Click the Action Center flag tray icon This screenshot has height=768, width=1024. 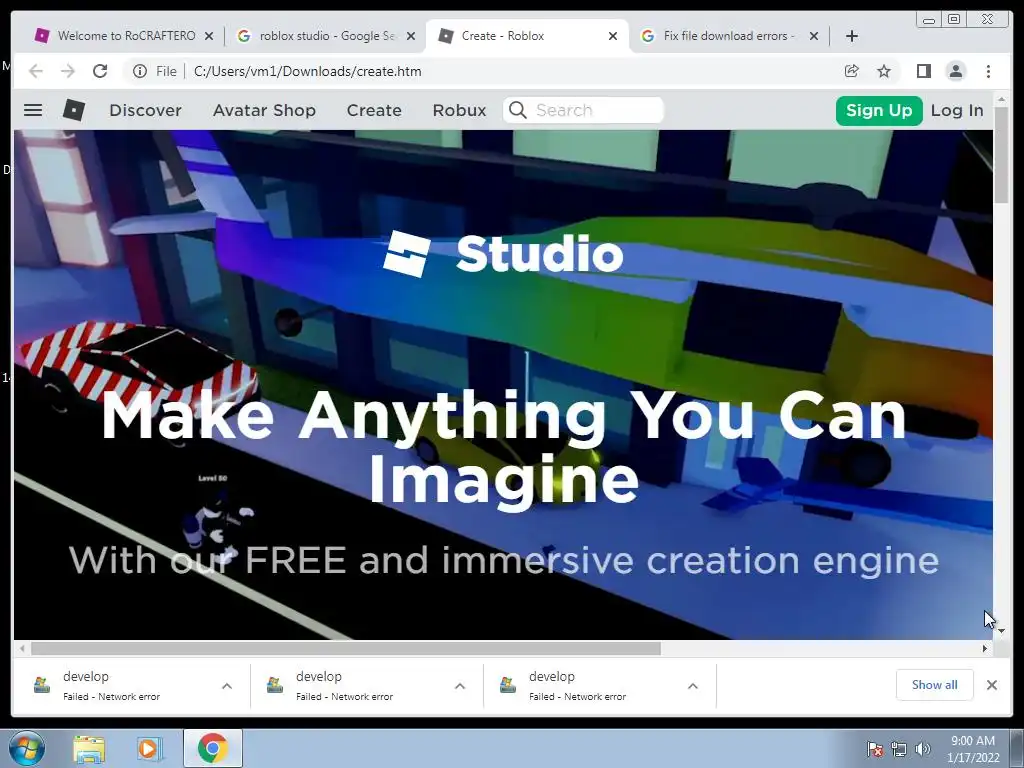(875, 749)
